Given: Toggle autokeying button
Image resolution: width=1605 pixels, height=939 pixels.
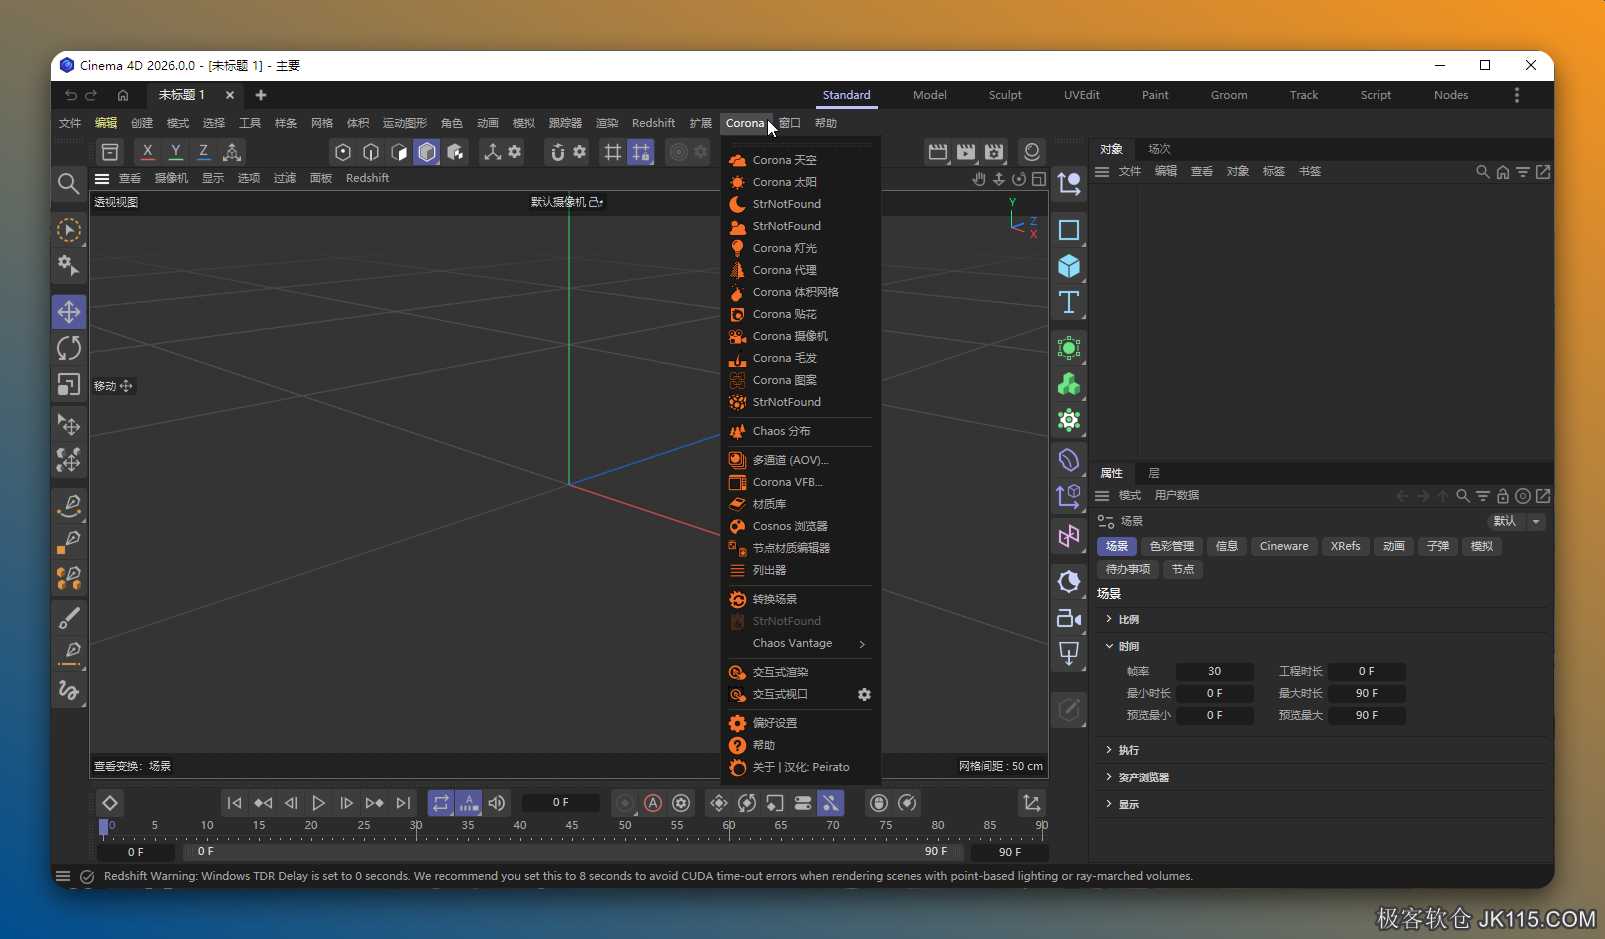Looking at the screenshot, I should (x=653, y=803).
